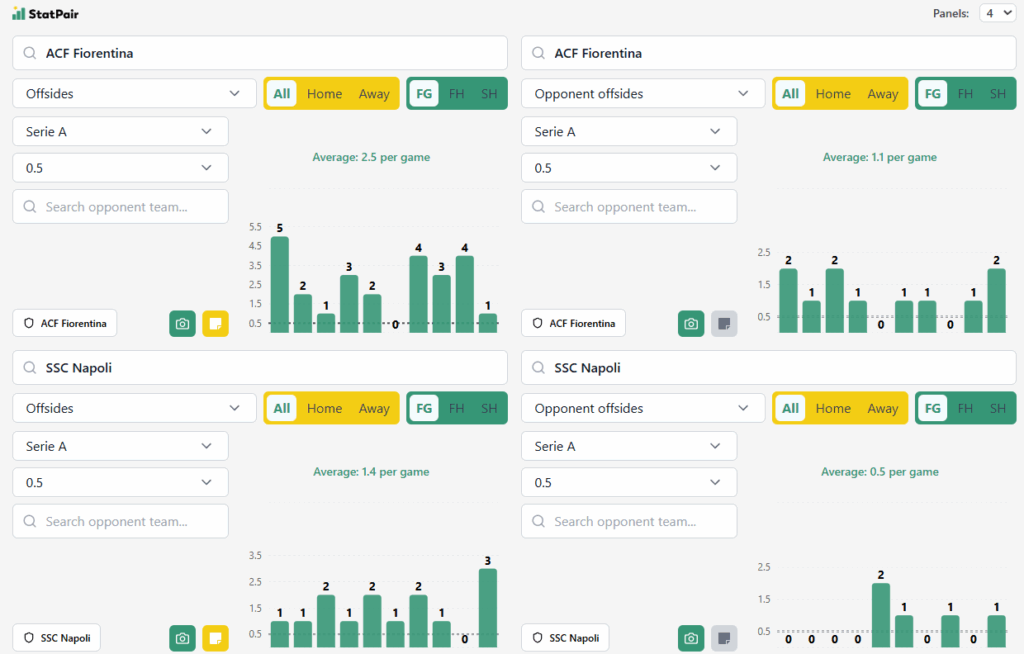The image size is (1024, 654).
Task: Click 'Average: 0.5 per game' label
Action: [x=880, y=472]
